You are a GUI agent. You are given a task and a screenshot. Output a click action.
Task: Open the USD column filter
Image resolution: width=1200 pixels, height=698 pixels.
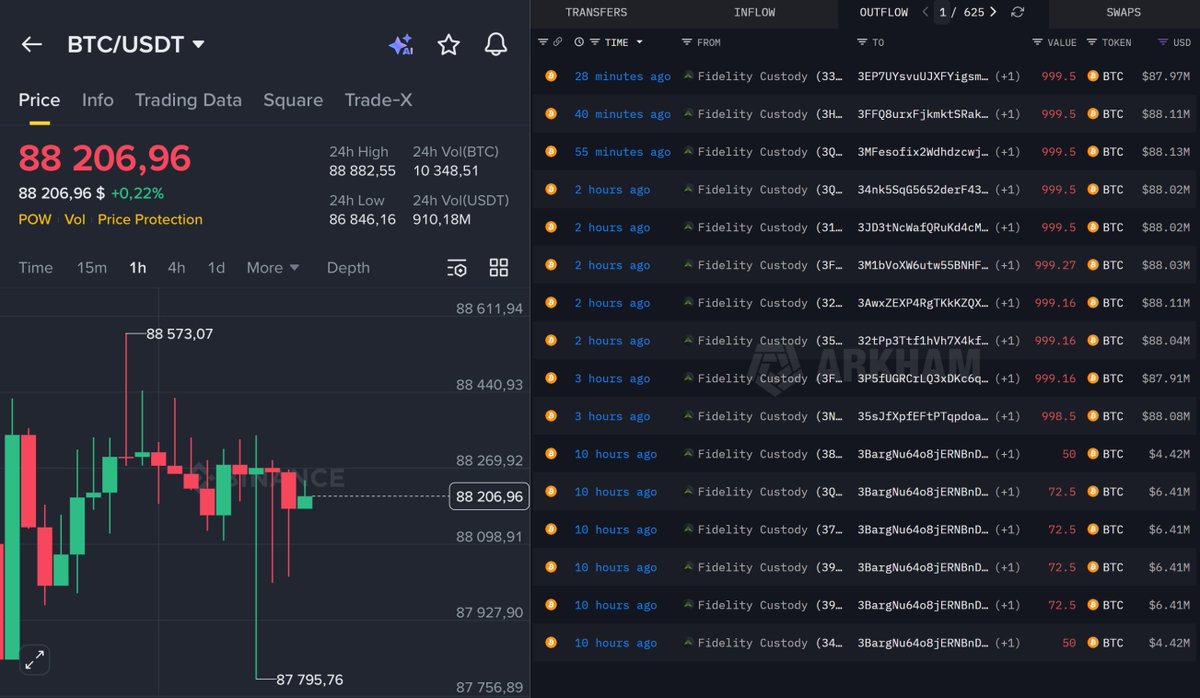coord(1163,42)
